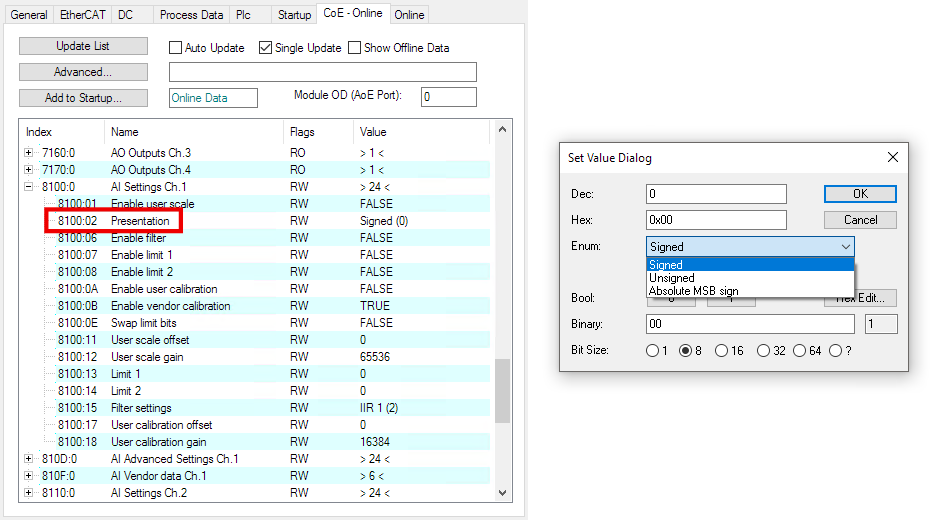Select Bit Size 16 radio button
This screenshot has height=520, width=930.
click(x=721, y=350)
